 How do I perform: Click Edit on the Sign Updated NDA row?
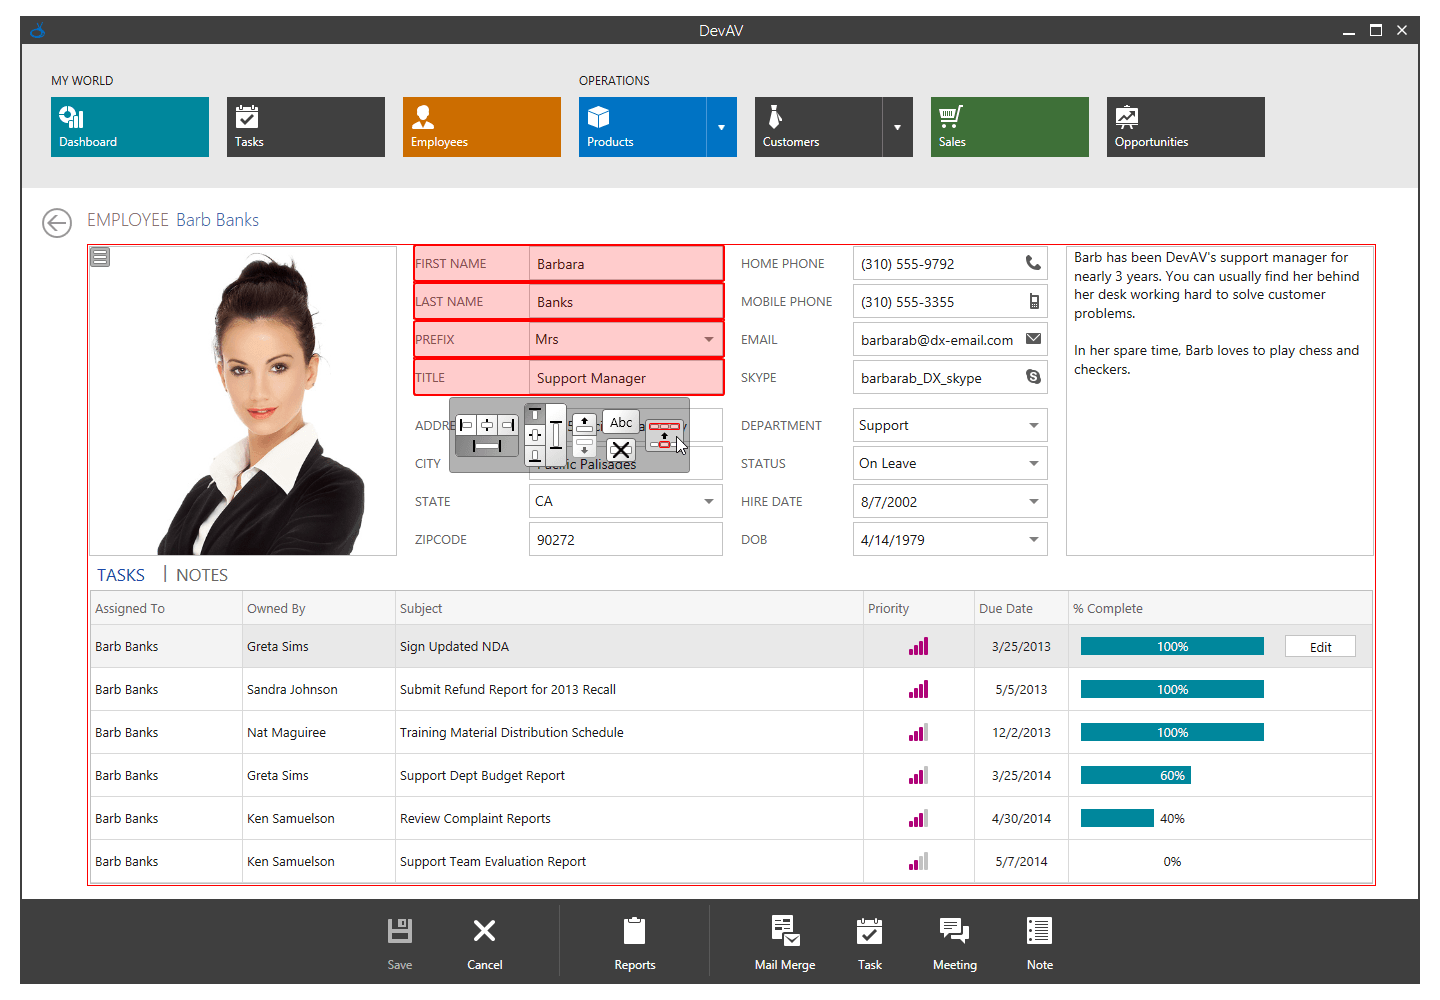1320,646
